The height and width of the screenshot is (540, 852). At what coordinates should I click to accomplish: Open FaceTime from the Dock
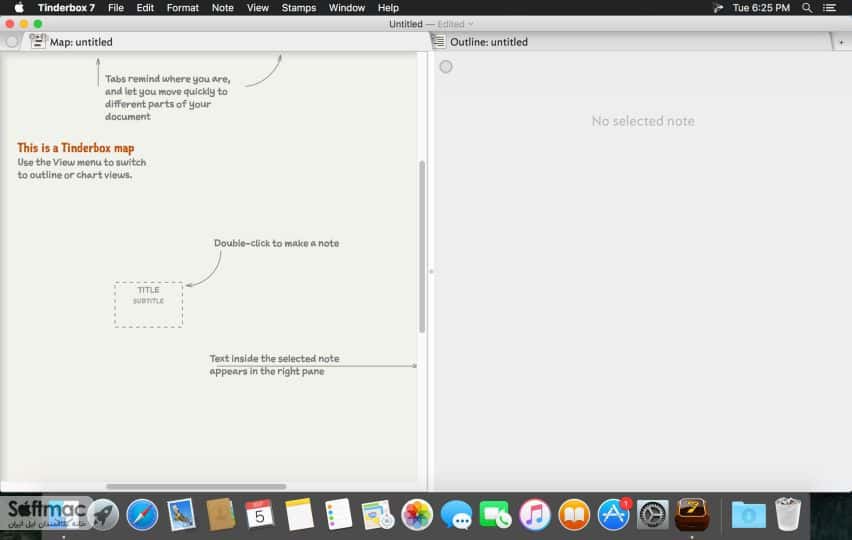pyautogui.click(x=495, y=514)
